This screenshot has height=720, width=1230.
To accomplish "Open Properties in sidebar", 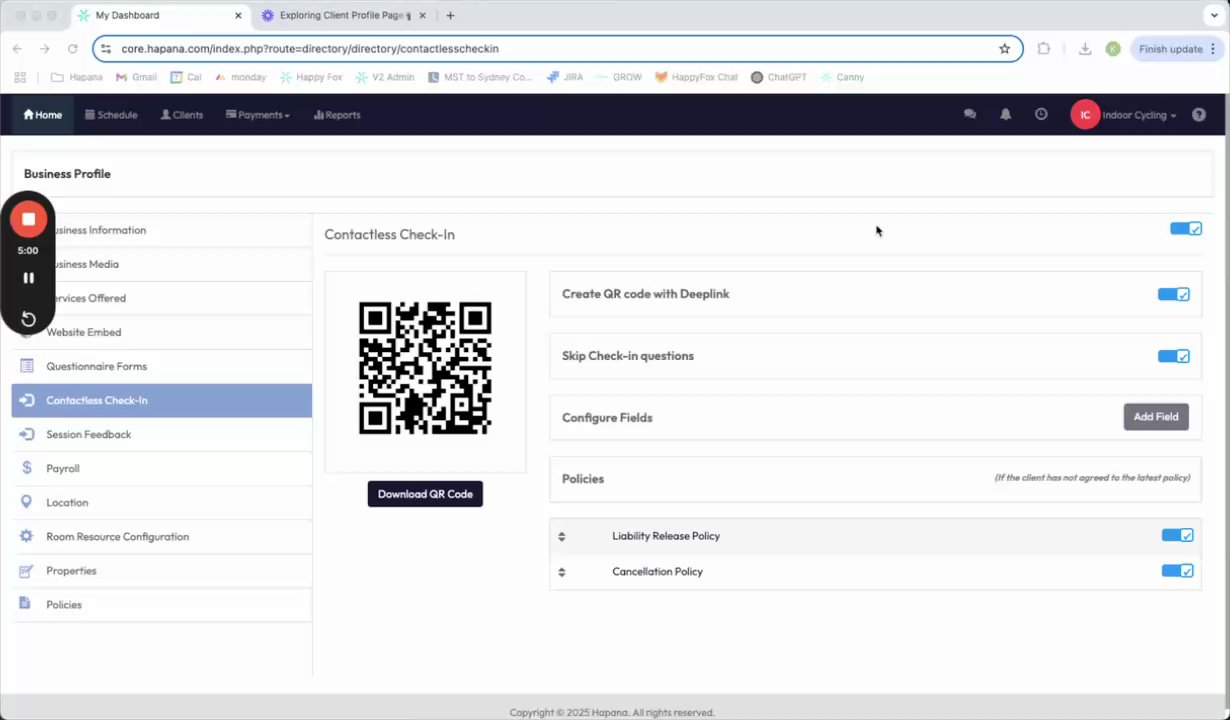I will click(x=162, y=570).
